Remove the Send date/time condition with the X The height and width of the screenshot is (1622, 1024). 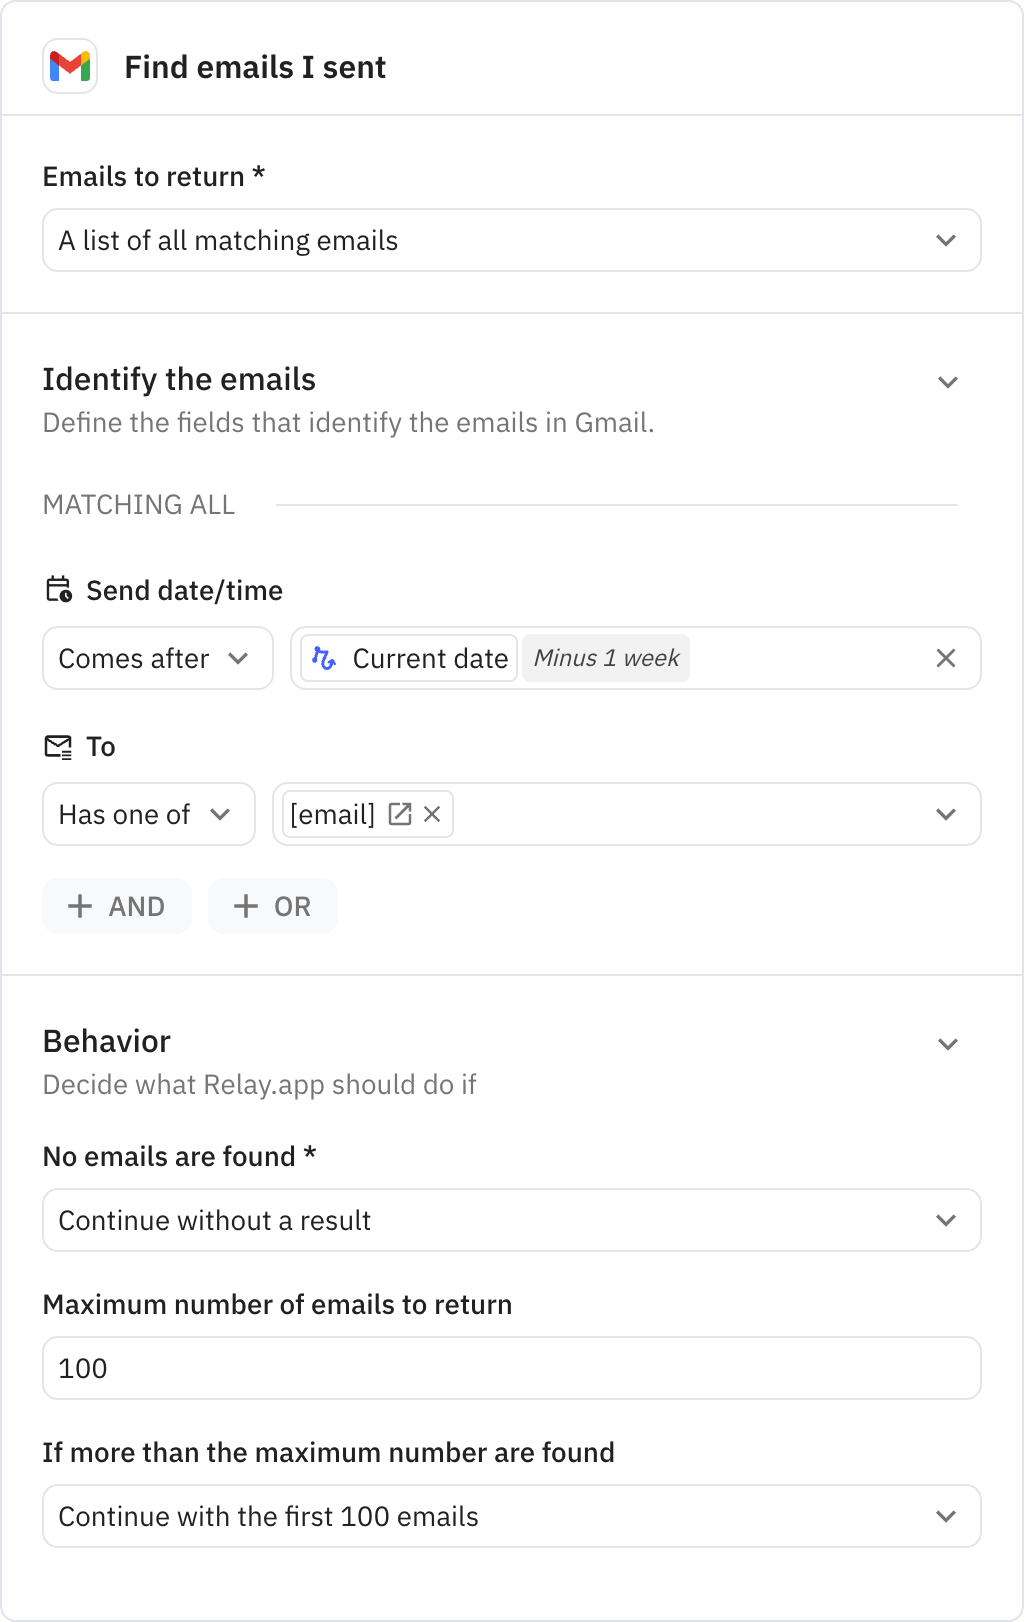(944, 658)
